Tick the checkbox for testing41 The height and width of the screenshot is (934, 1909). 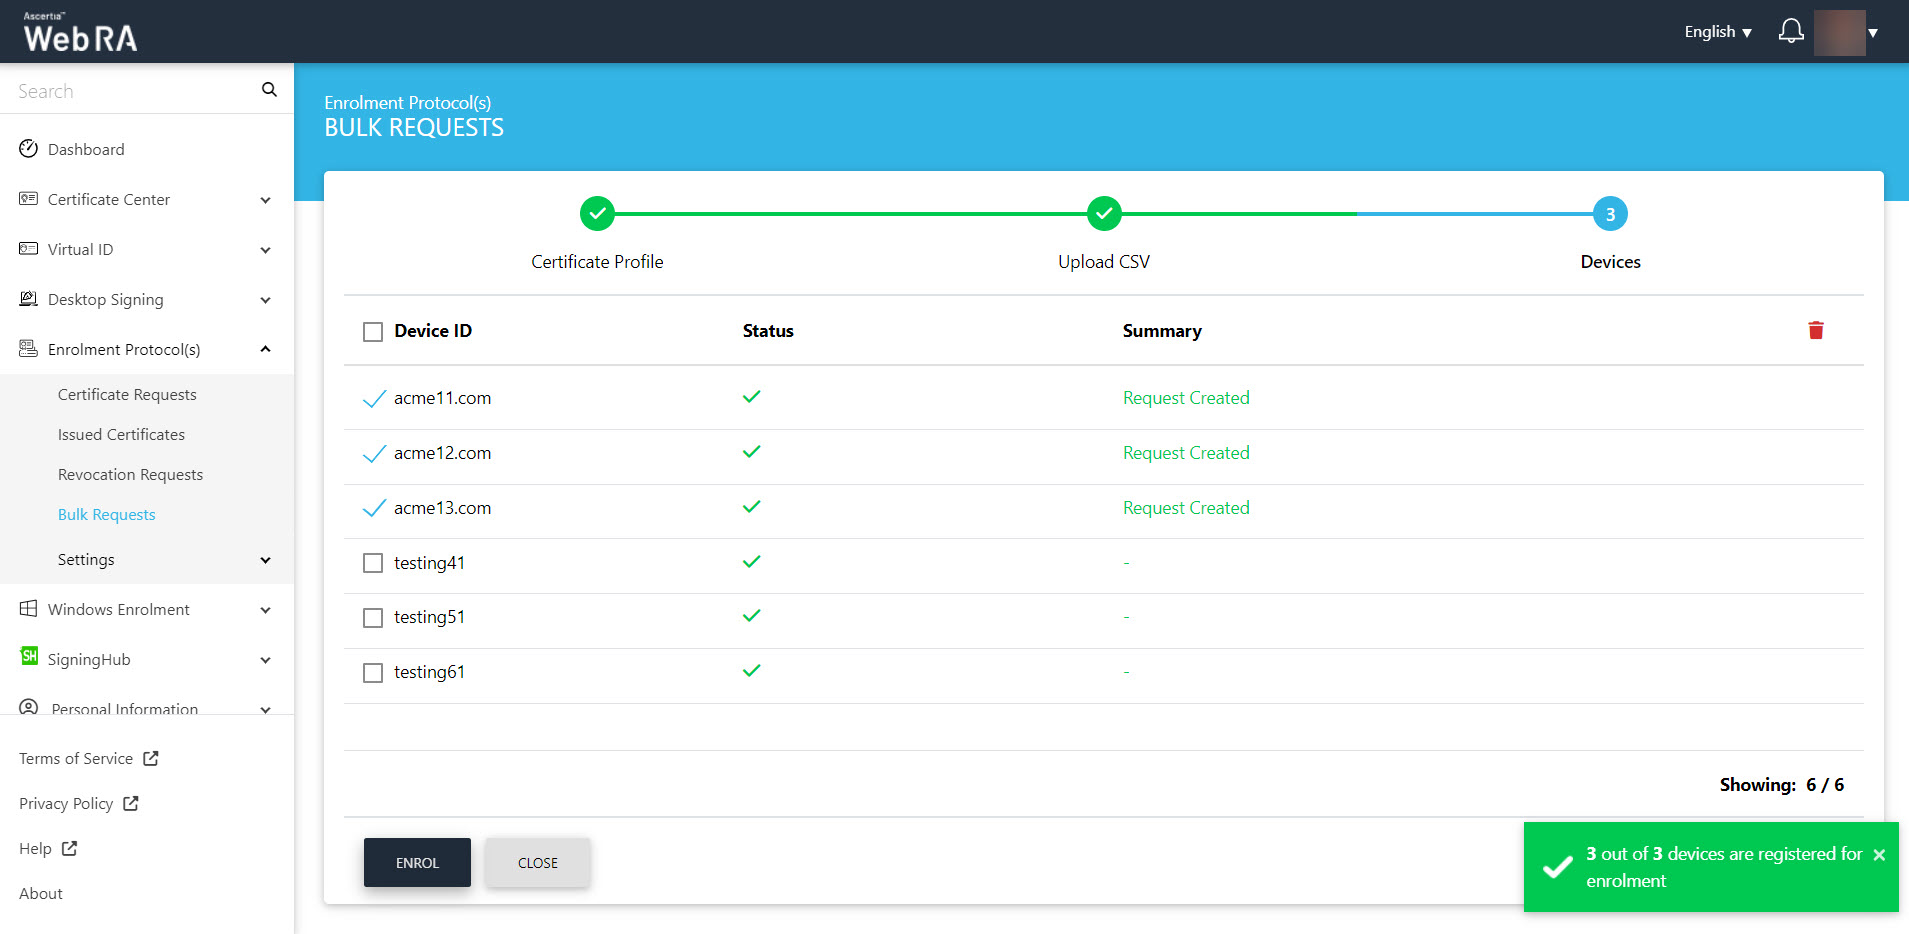click(x=373, y=563)
